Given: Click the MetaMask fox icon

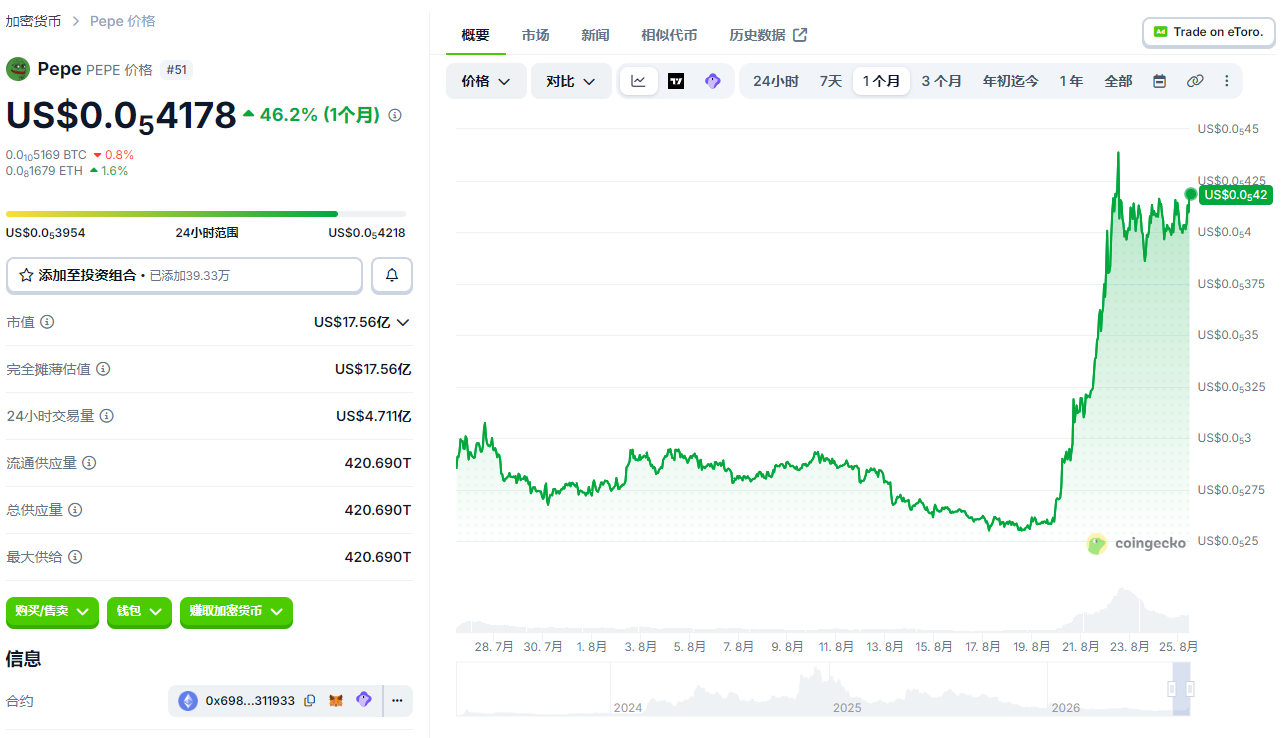Looking at the screenshot, I should coord(337,701).
